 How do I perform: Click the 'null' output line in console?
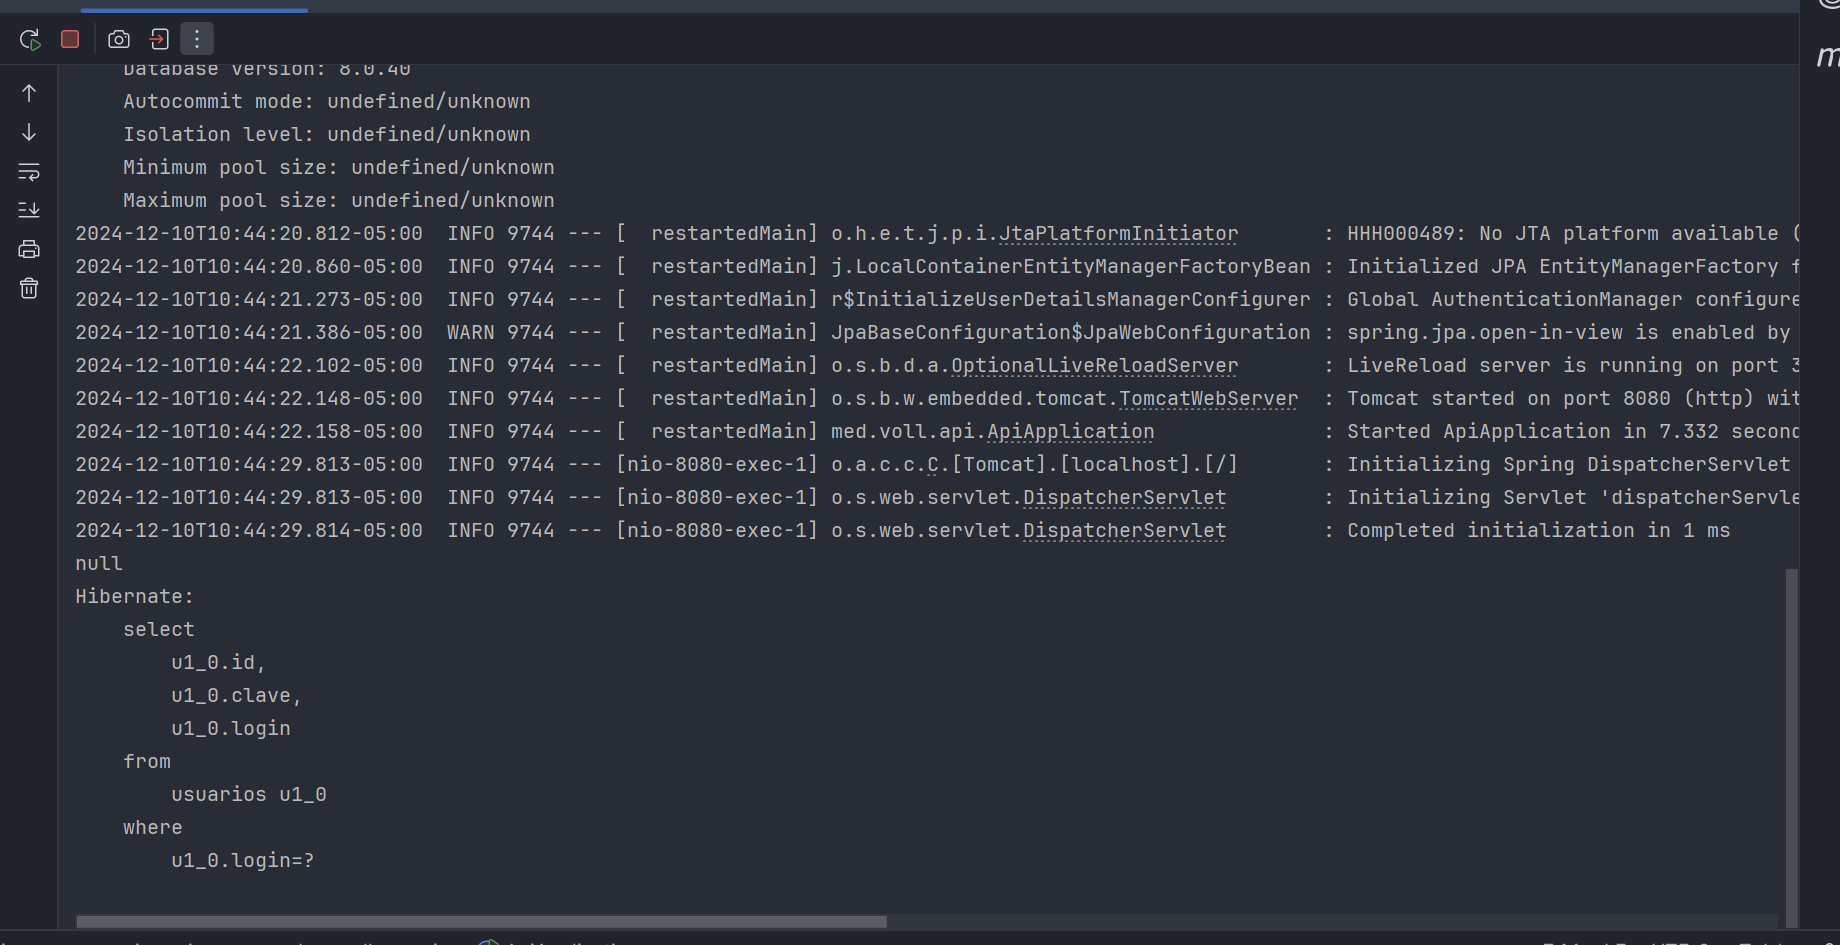point(99,564)
